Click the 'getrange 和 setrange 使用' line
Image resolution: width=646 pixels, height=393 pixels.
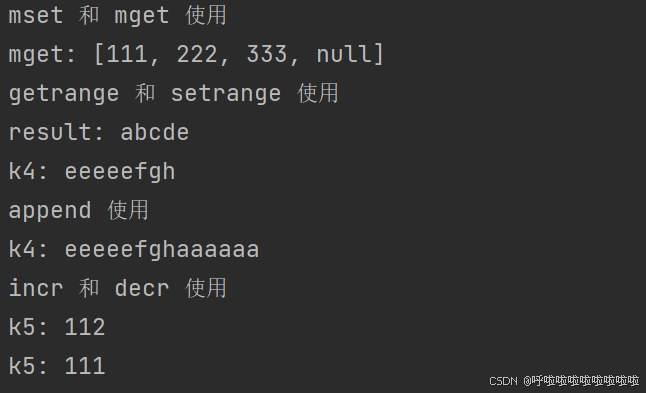(x=173, y=93)
